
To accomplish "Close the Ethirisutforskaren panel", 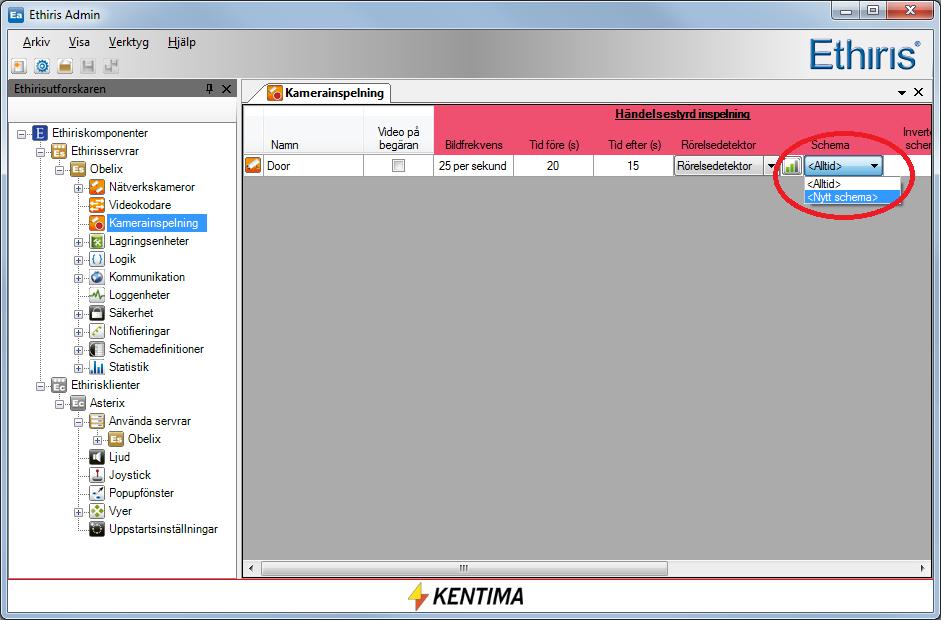I will click(x=226, y=89).
